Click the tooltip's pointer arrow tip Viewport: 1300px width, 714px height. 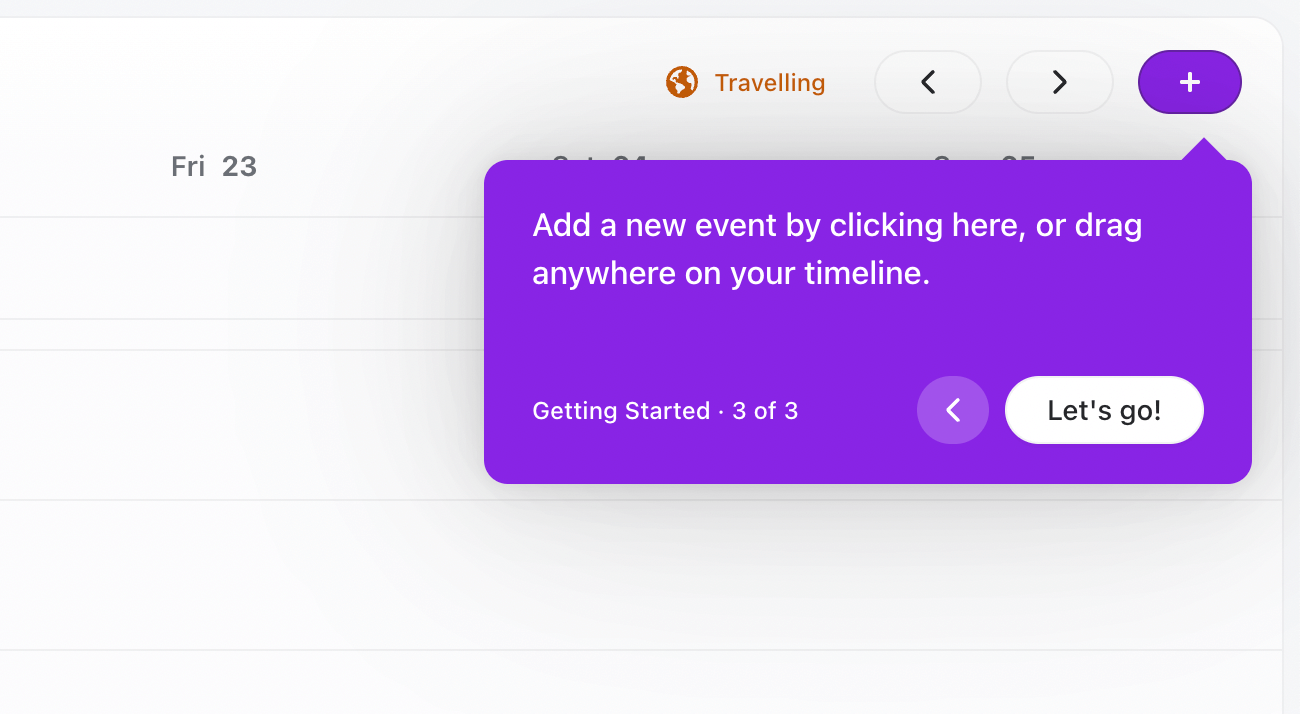point(1203,146)
